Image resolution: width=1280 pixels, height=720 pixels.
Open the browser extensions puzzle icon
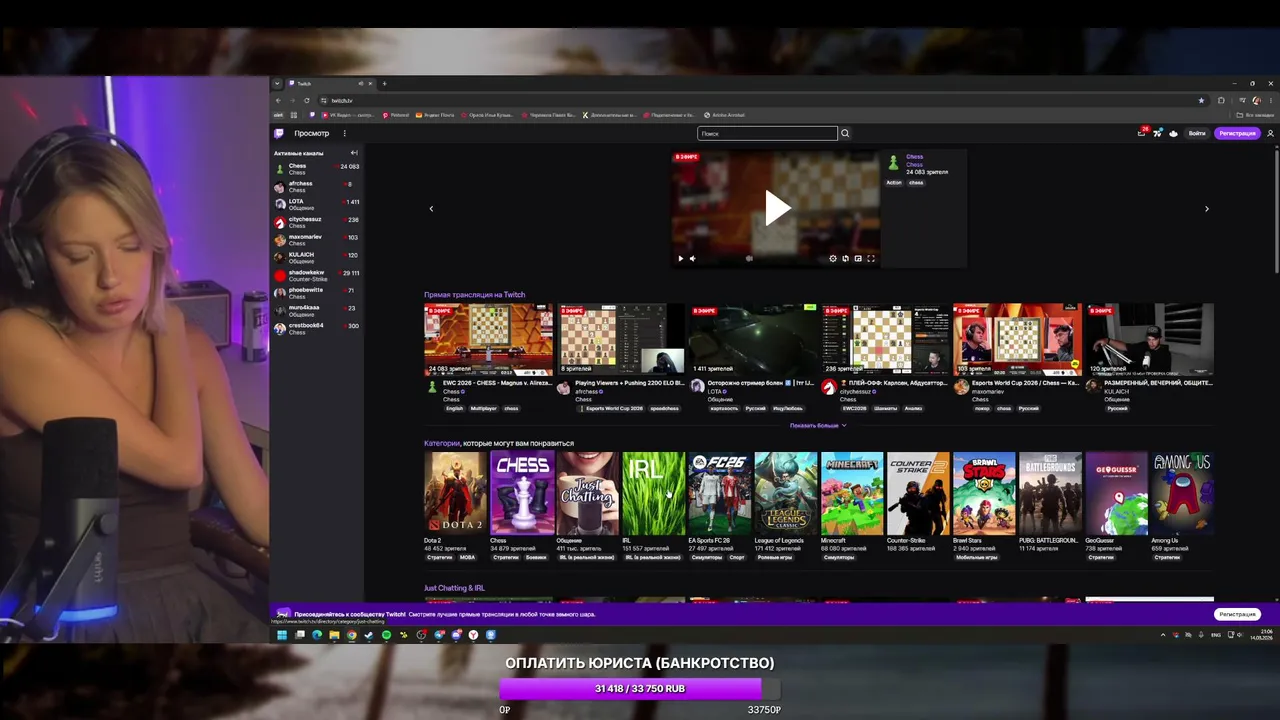tap(1221, 100)
